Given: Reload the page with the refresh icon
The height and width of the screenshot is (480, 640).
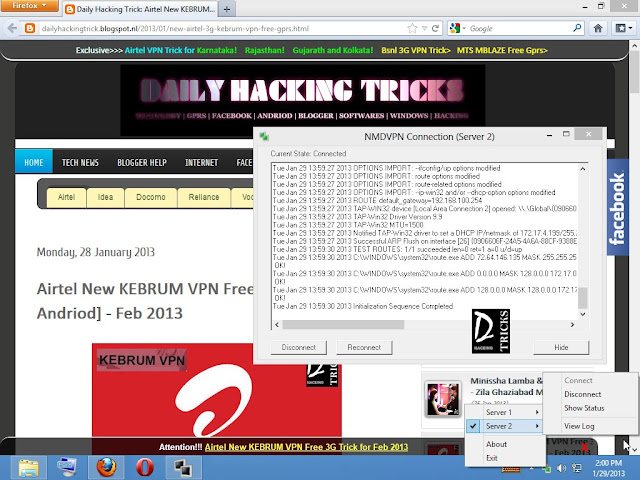Looking at the screenshot, I should (x=436, y=28).
